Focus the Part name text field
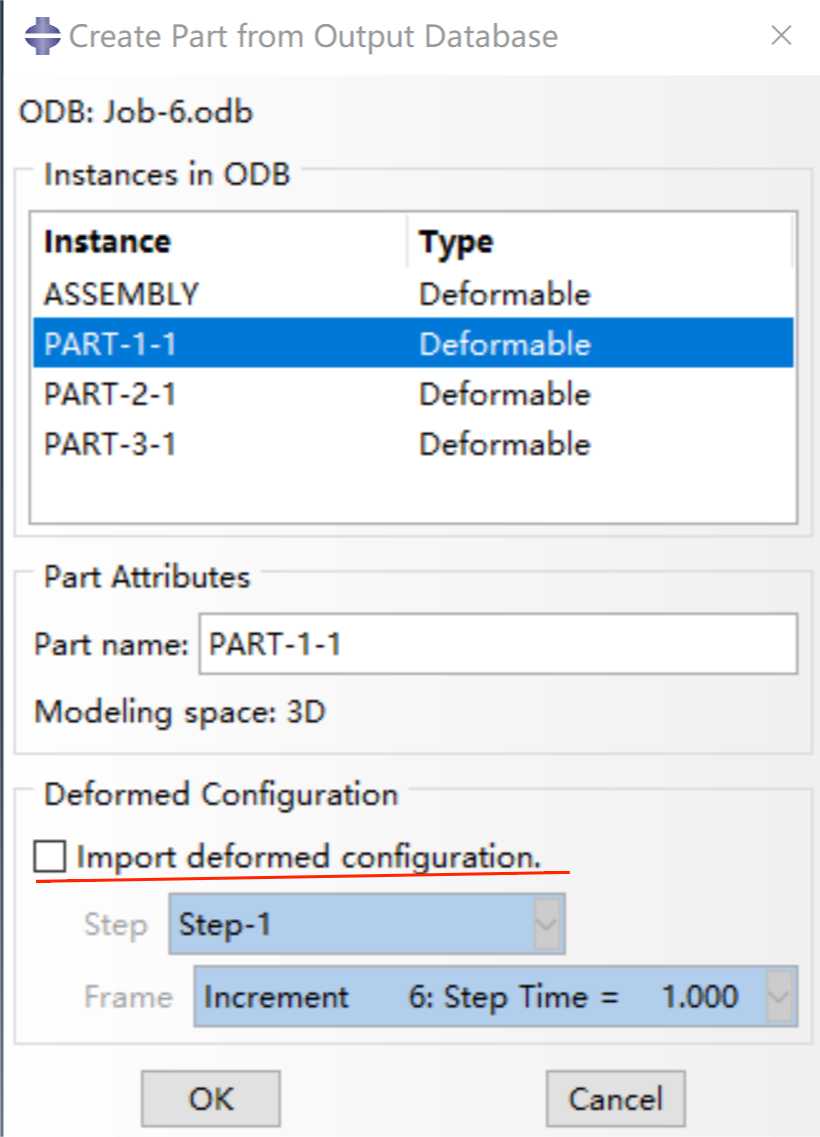Image resolution: width=820 pixels, height=1137 pixels. coord(498,644)
